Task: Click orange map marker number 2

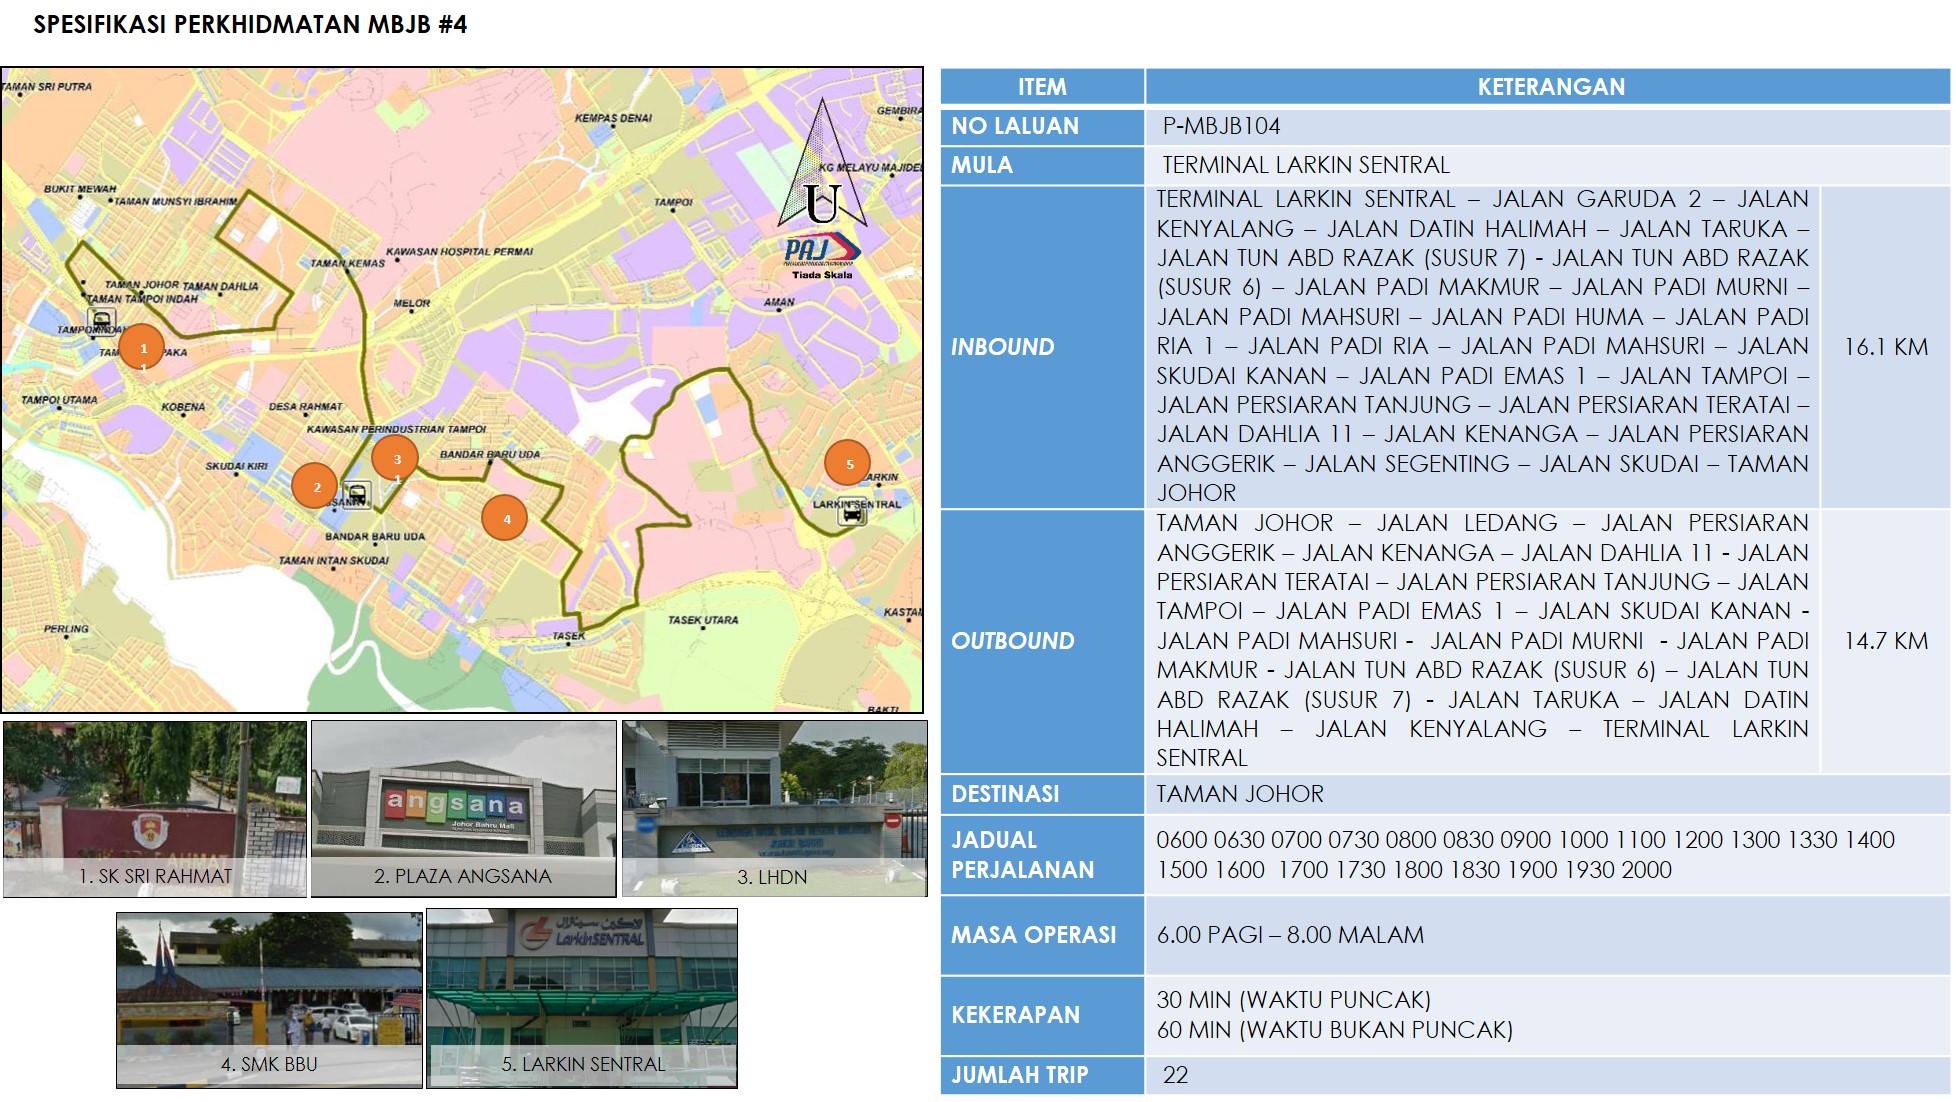Action: click(316, 486)
